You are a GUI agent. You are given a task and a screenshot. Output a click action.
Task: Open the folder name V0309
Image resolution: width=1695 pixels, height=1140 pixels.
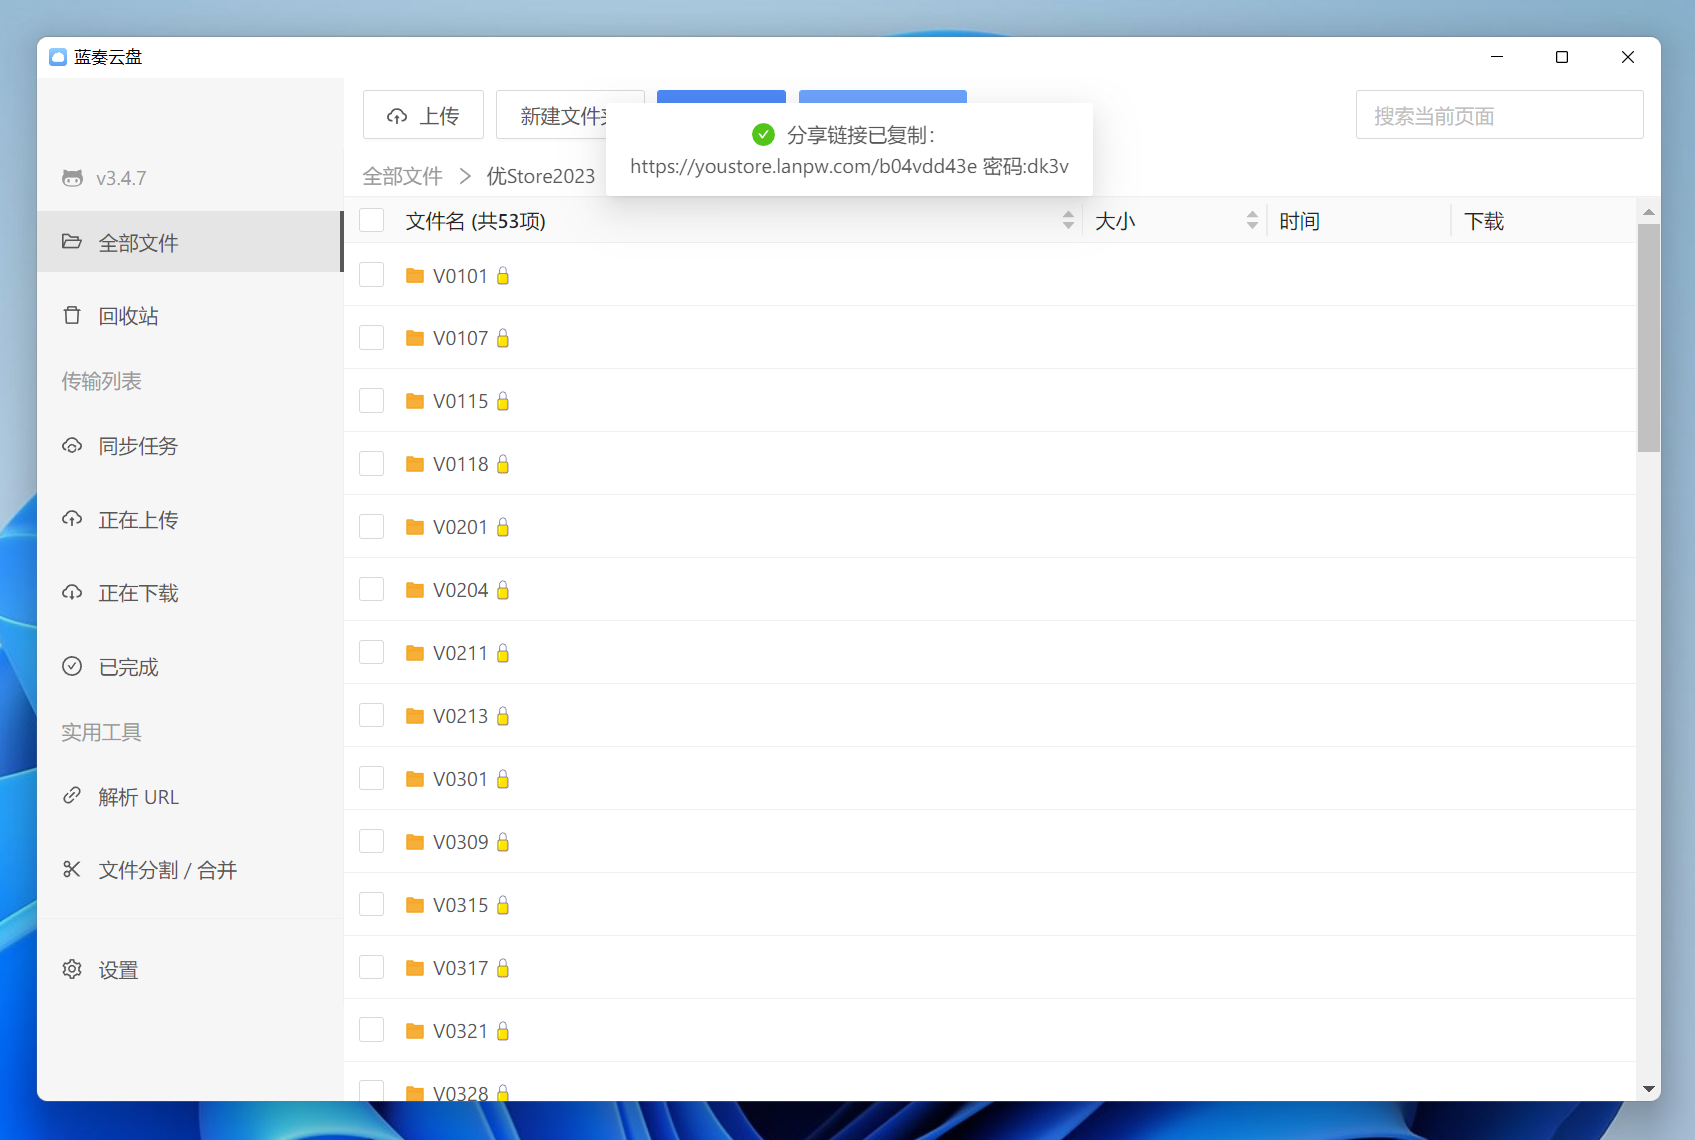tap(460, 842)
